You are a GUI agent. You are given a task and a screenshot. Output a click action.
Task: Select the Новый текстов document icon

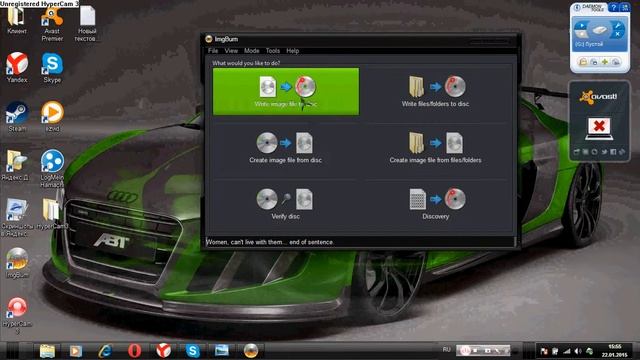point(87,24)
